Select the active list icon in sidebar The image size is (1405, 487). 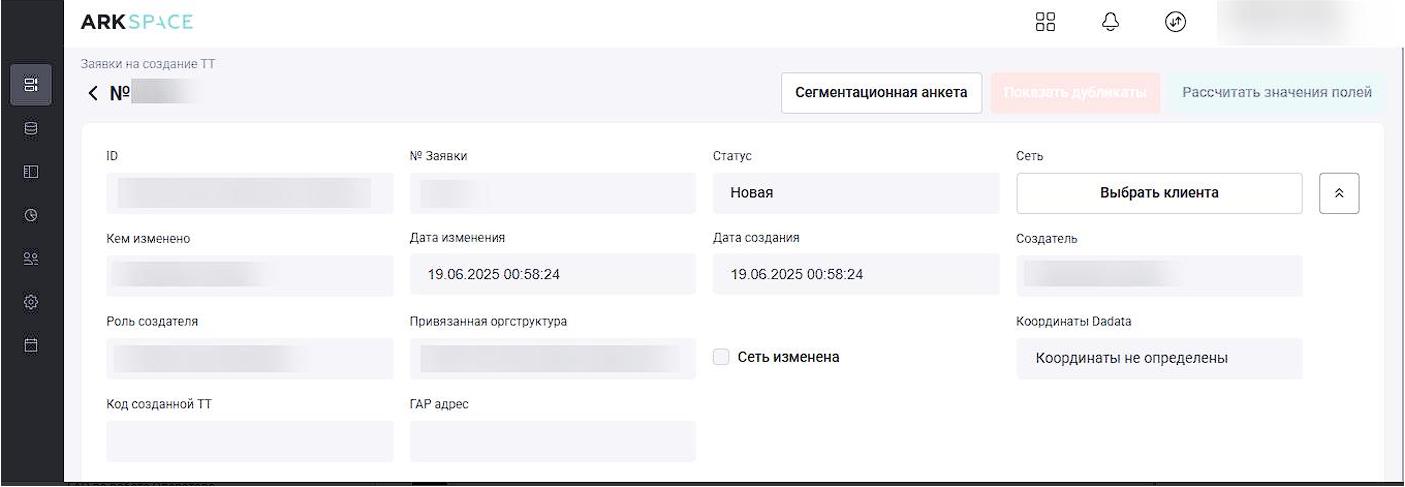click(31, 85)
